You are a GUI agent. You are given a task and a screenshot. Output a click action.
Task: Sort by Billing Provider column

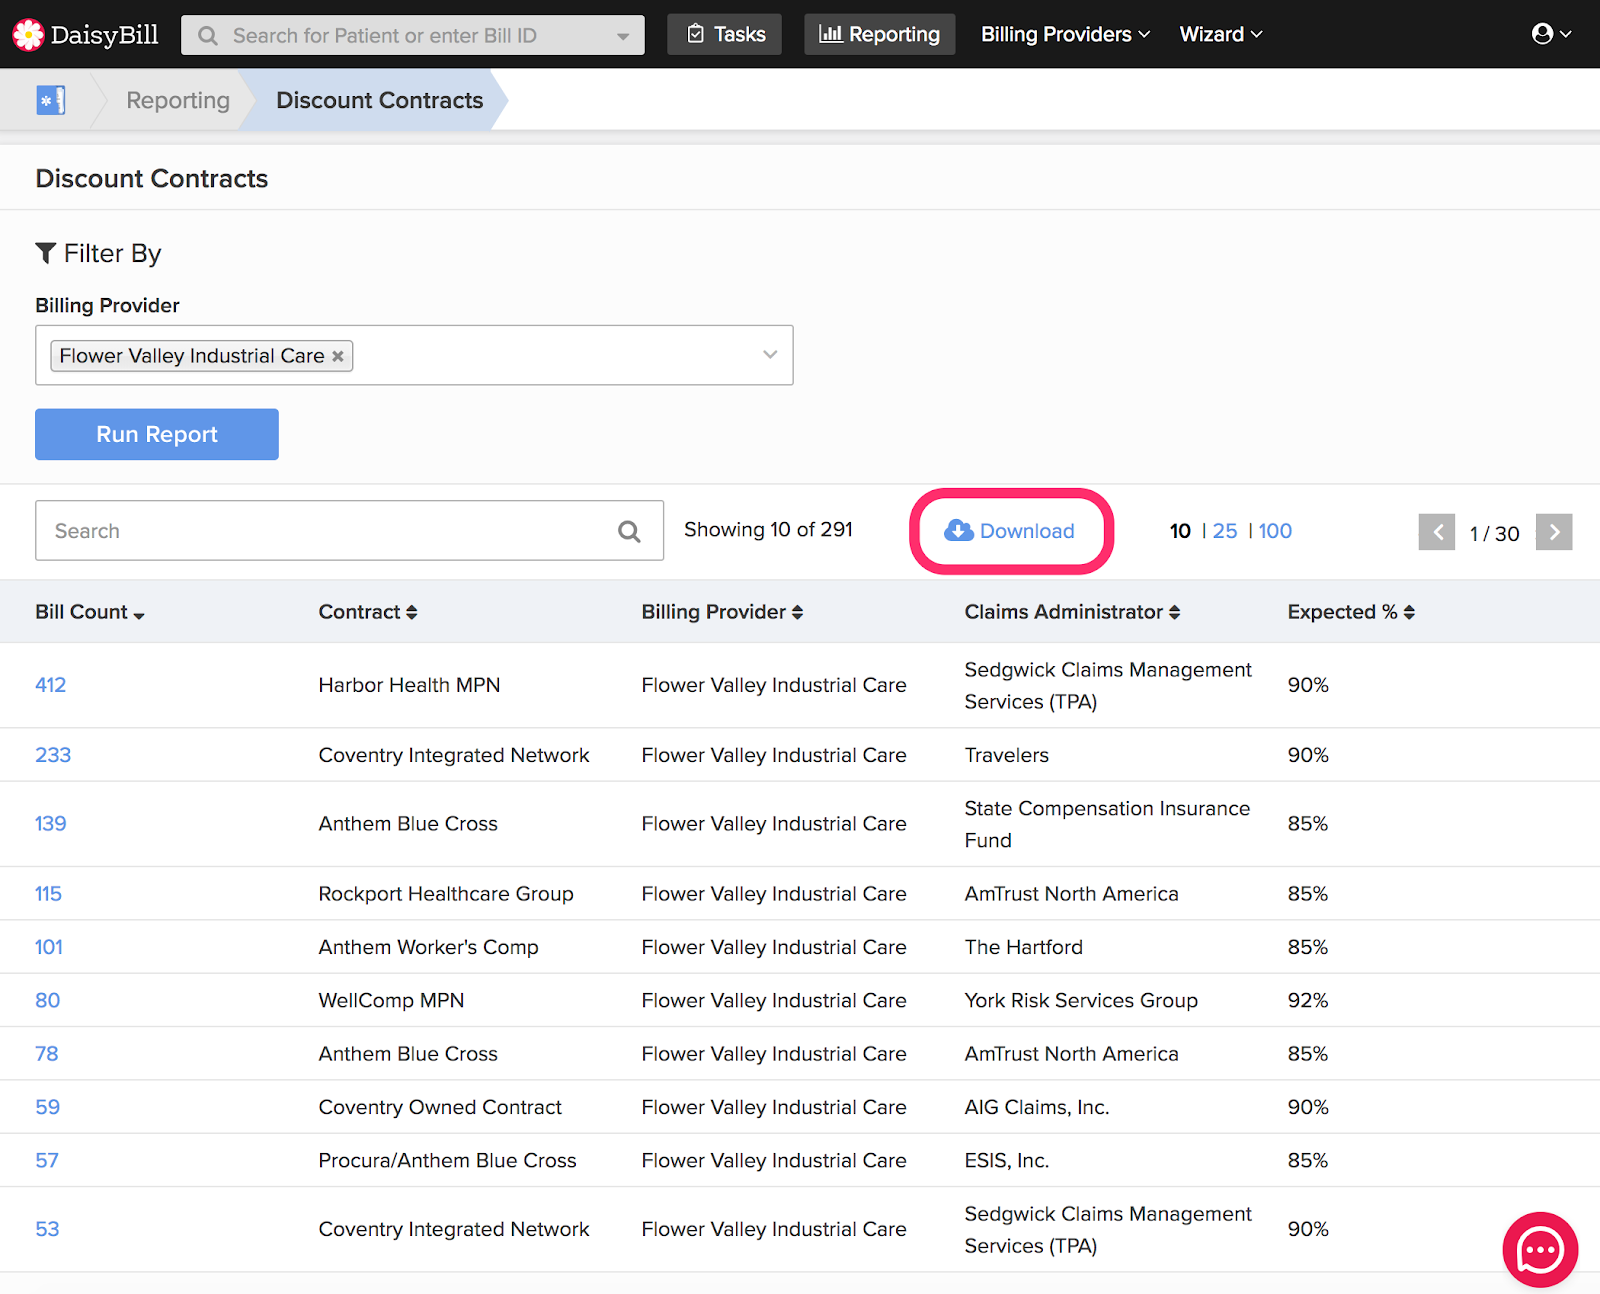(722, 612)
